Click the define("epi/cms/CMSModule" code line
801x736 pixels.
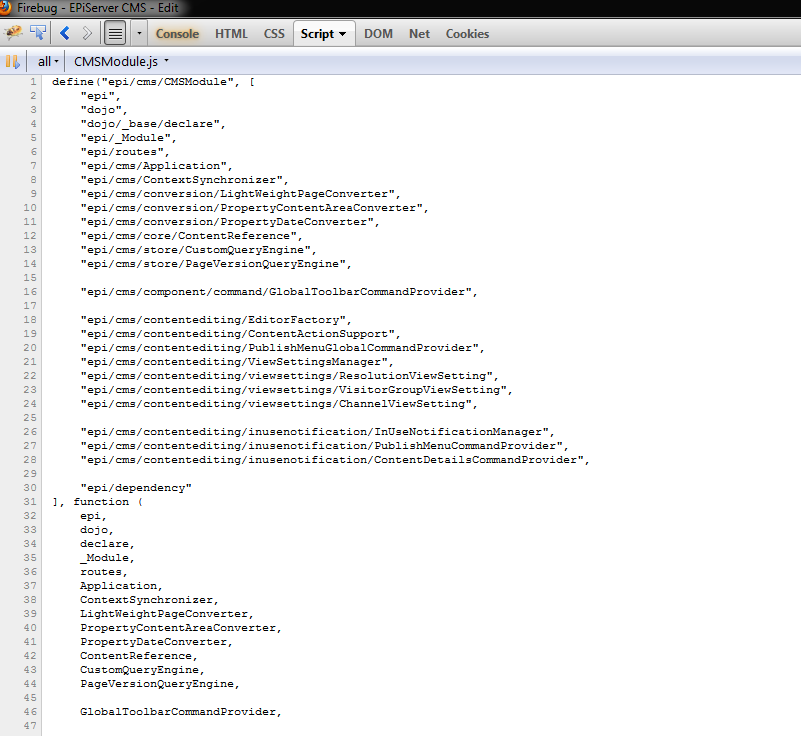[x=153, y=82]
